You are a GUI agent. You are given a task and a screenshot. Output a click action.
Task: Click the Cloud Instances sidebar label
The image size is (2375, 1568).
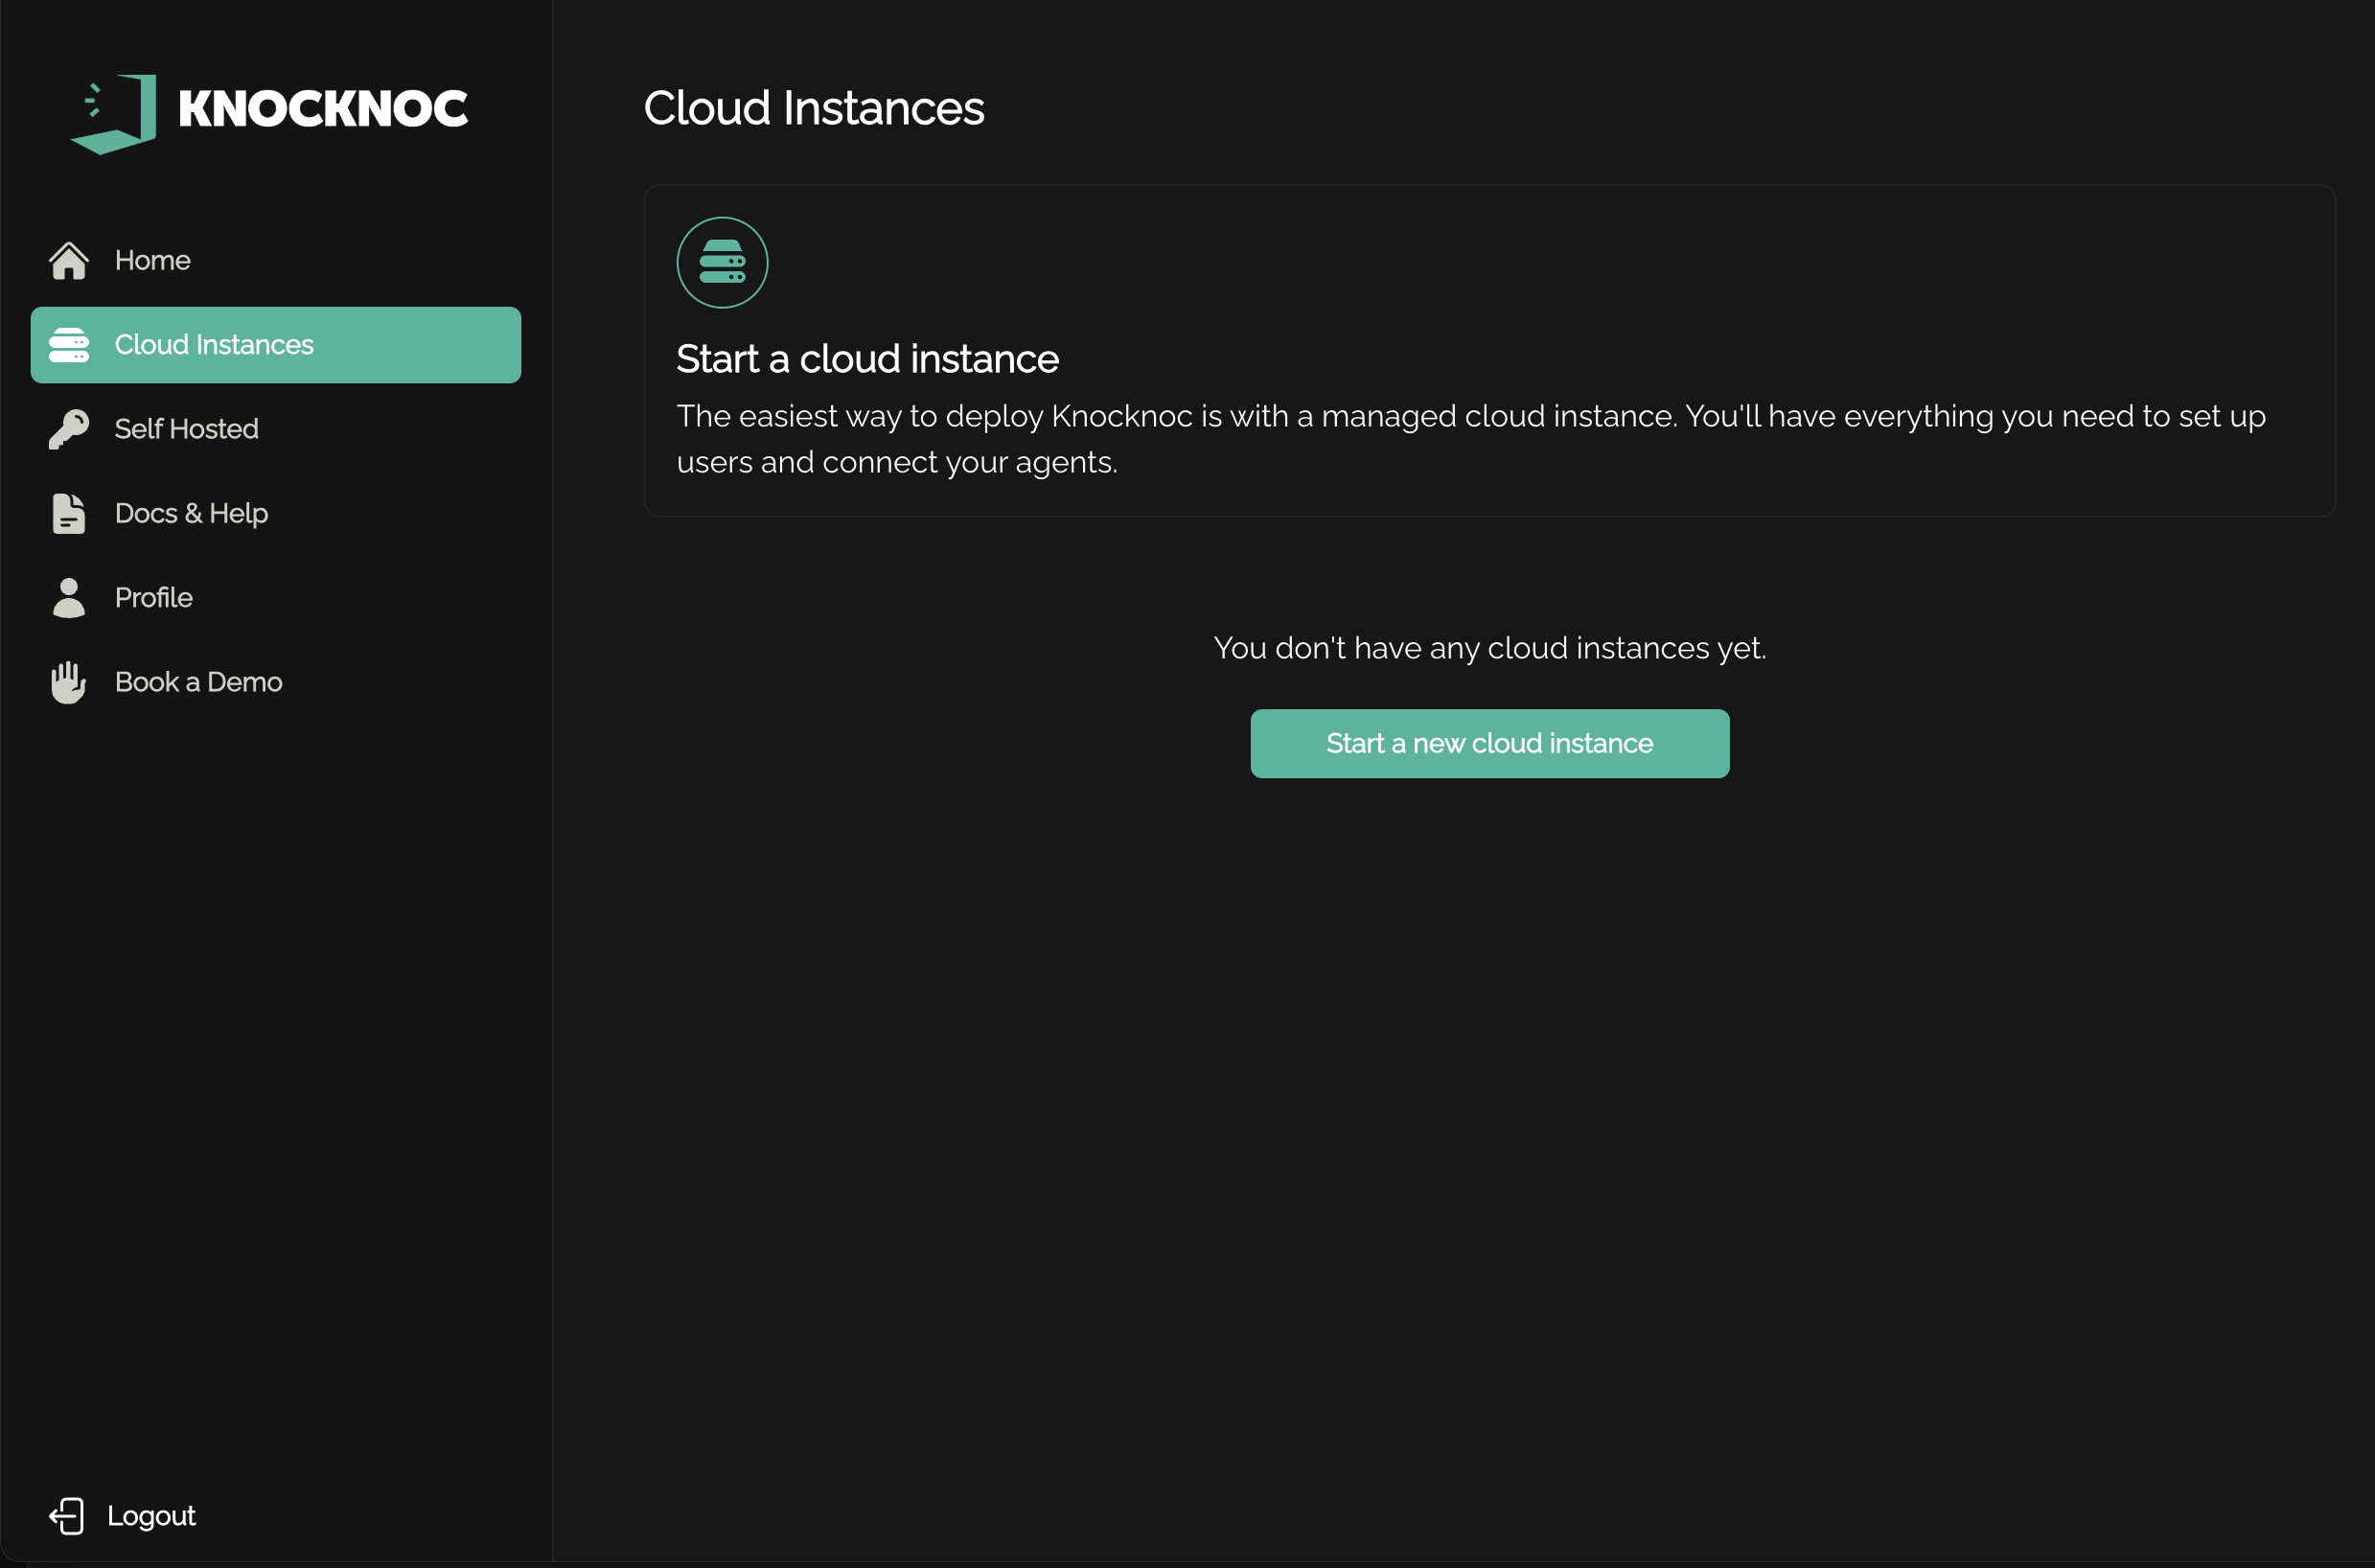[214, 345]
